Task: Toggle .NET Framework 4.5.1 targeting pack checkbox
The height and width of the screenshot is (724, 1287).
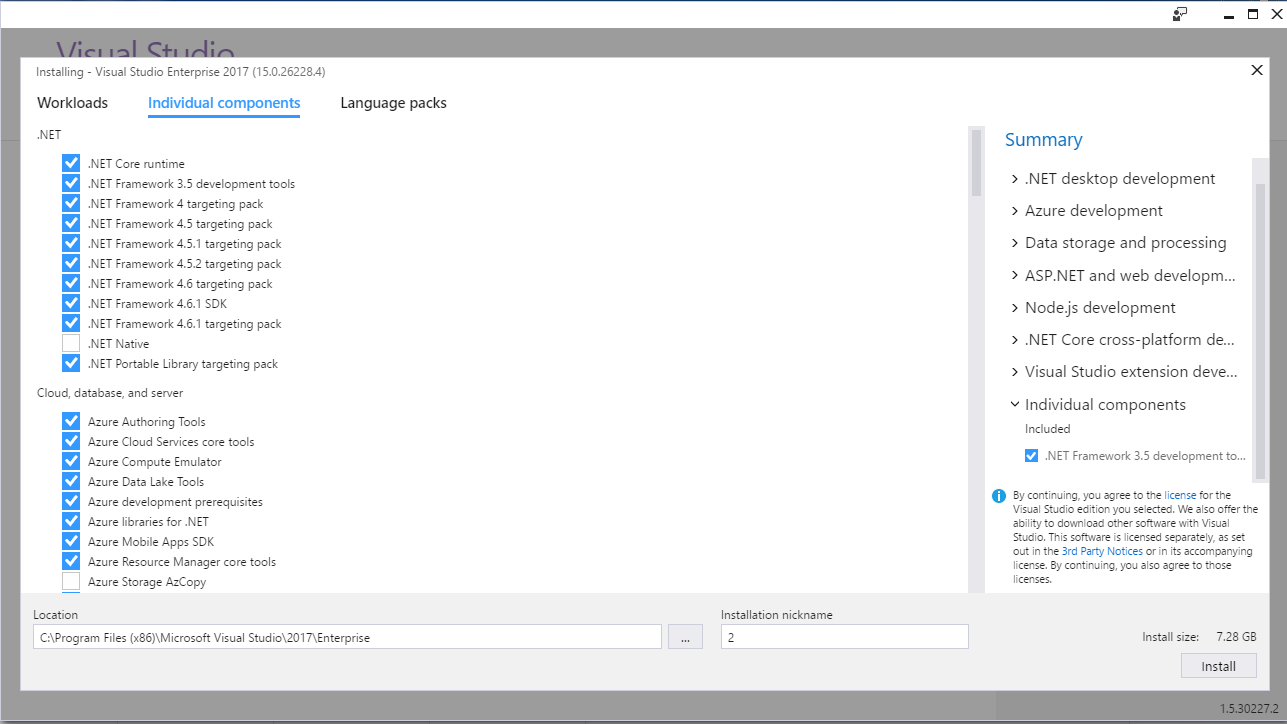Action: click(71, 243)
